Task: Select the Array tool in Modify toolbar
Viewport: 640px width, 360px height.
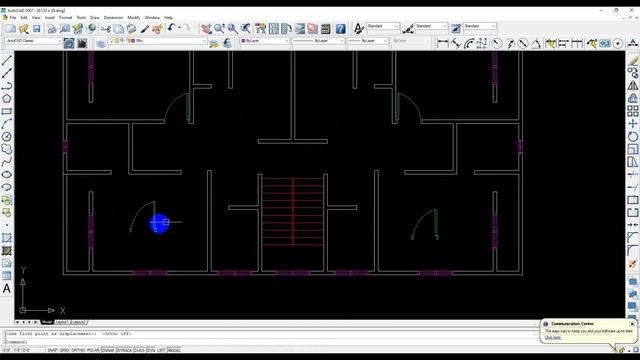Action: coord(633,111)
